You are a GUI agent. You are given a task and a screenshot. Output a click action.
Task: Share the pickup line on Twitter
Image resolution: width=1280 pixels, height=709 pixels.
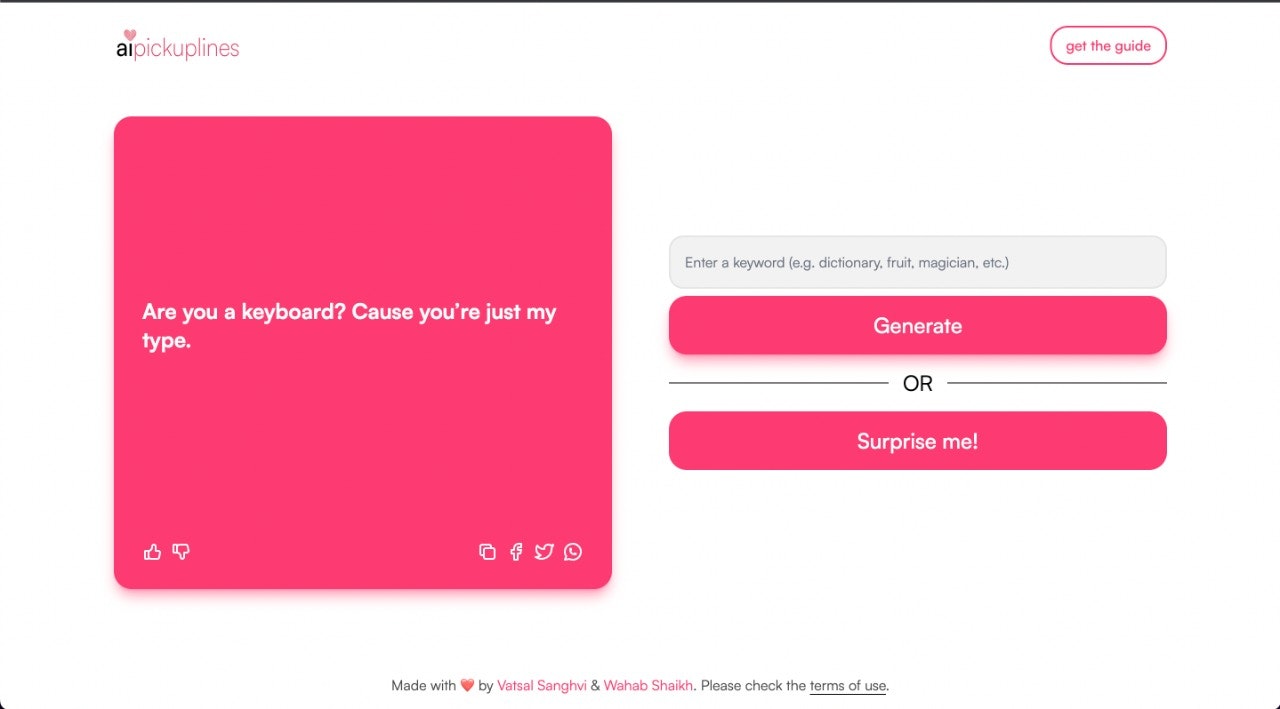[544, 551]
